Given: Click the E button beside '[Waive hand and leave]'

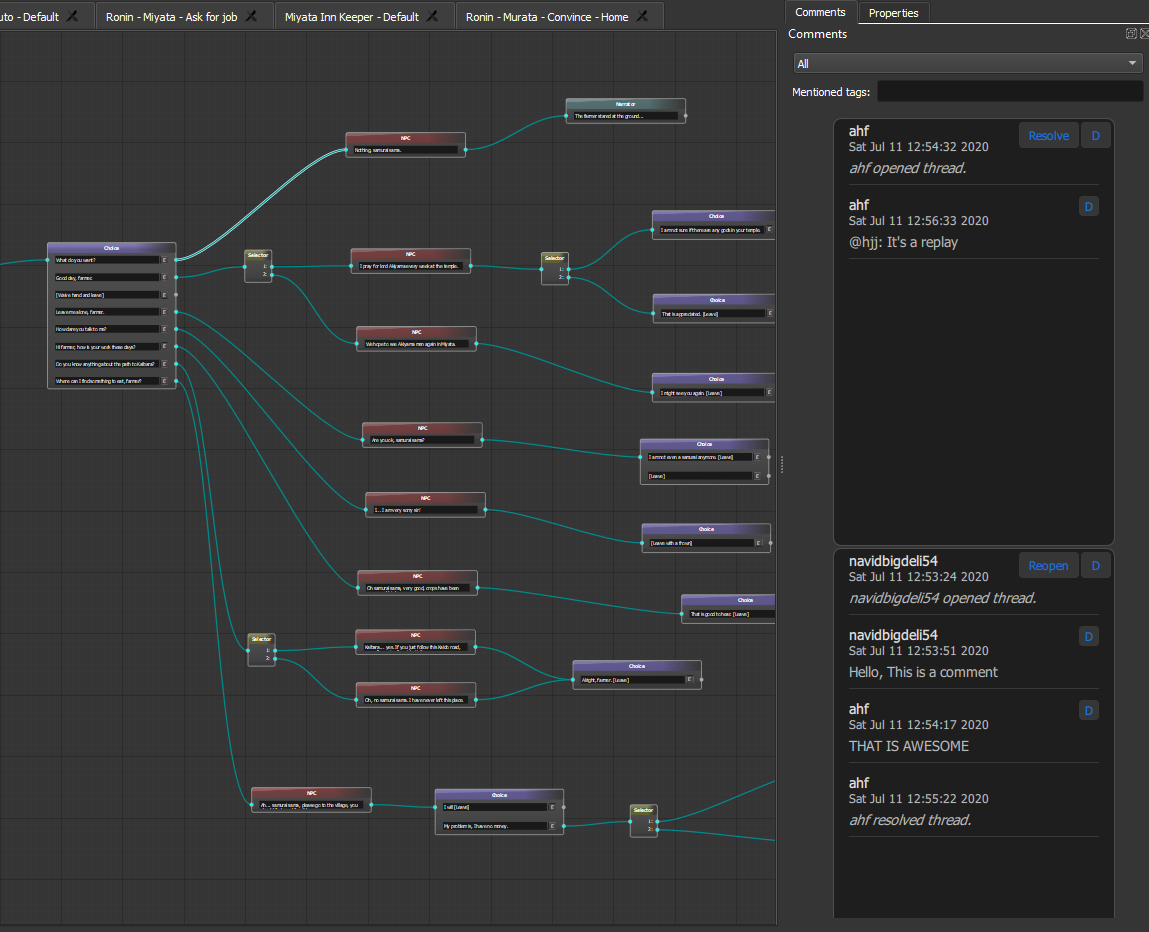Looking at the screenshot, I should [164, 295].
